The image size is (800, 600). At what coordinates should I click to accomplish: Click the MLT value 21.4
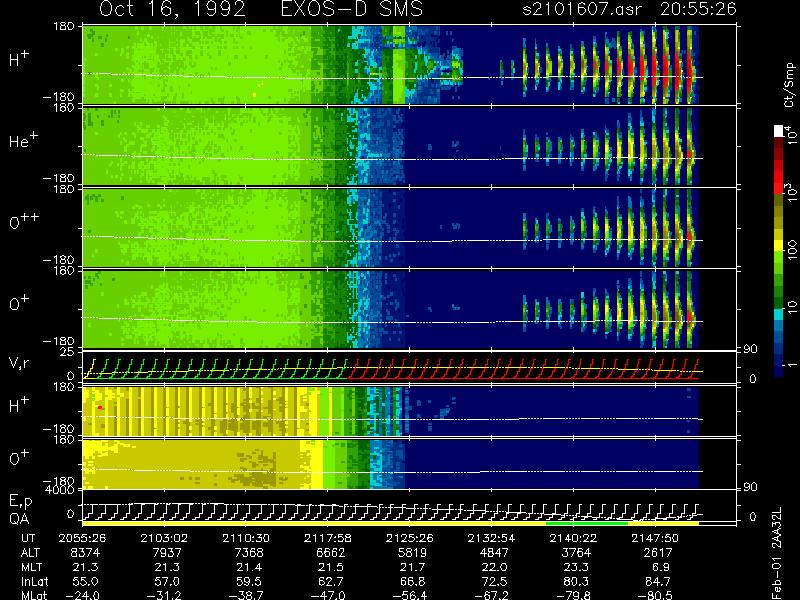pyautogui.click(x=248, y=567)
